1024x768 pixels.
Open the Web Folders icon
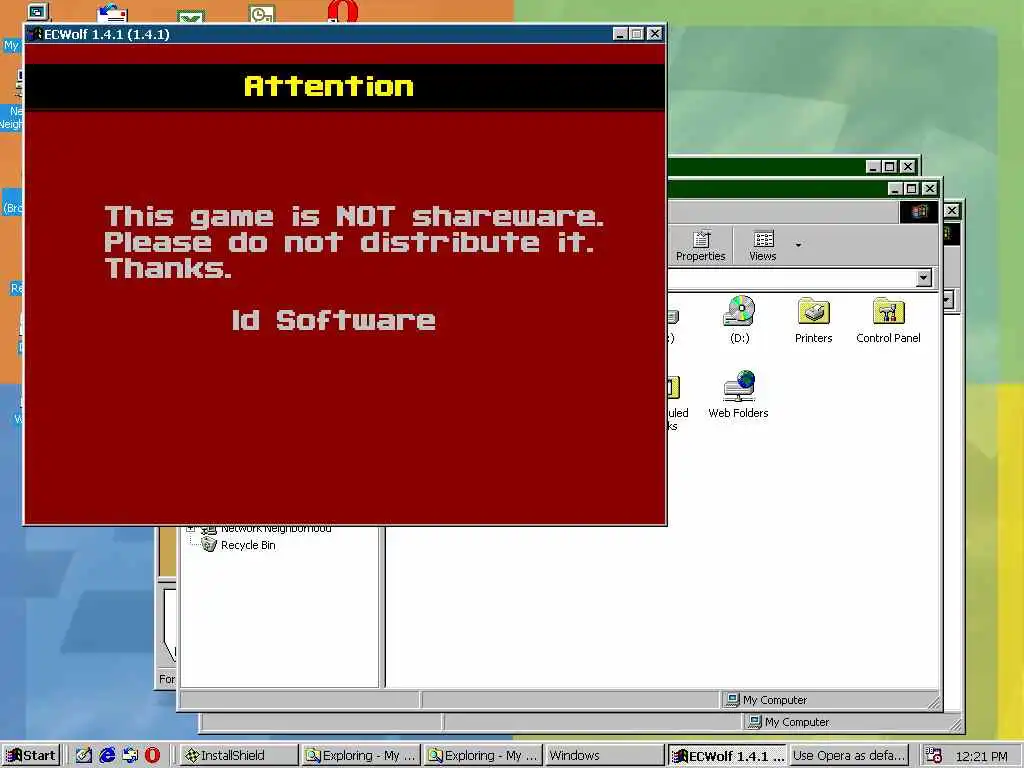(738, 394)
